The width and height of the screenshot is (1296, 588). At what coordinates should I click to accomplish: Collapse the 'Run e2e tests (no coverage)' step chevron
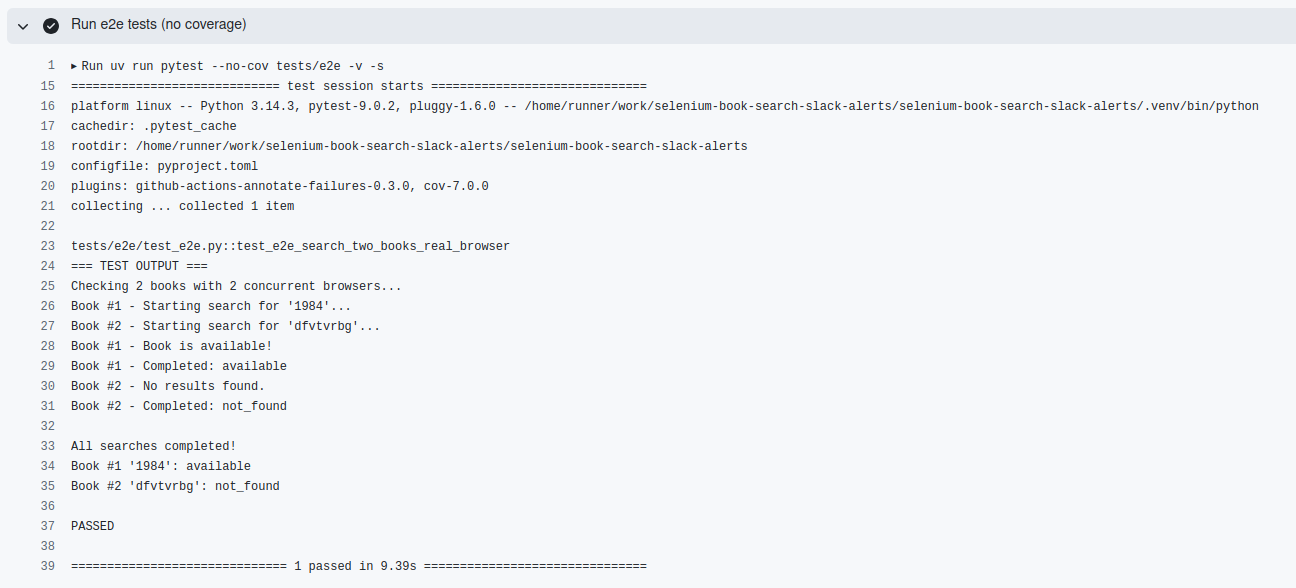[x=22, y=25]
